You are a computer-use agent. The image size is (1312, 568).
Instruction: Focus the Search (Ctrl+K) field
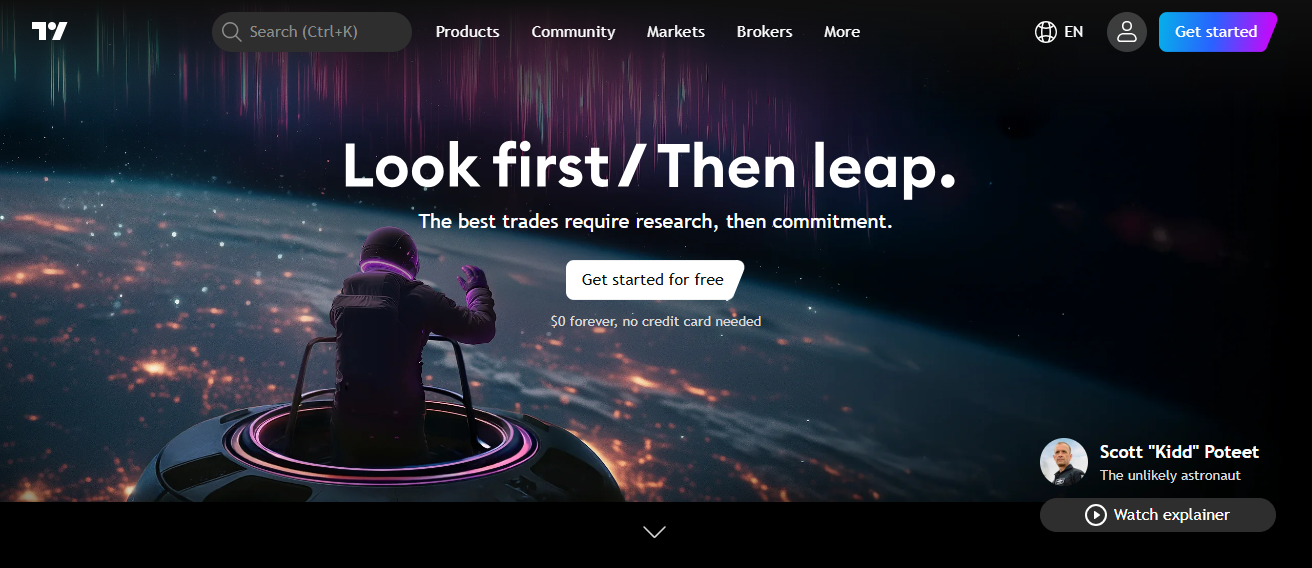(x=312, y=32)
